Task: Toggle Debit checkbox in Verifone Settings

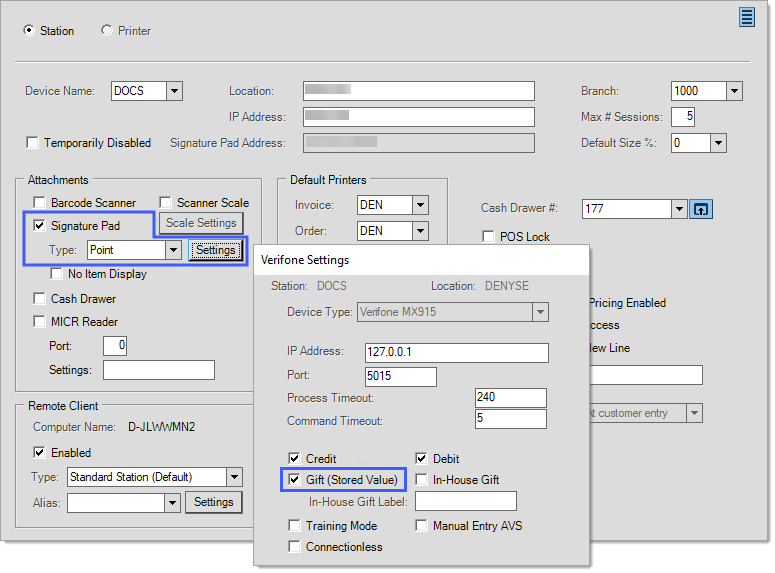Action: click(421, 458)
